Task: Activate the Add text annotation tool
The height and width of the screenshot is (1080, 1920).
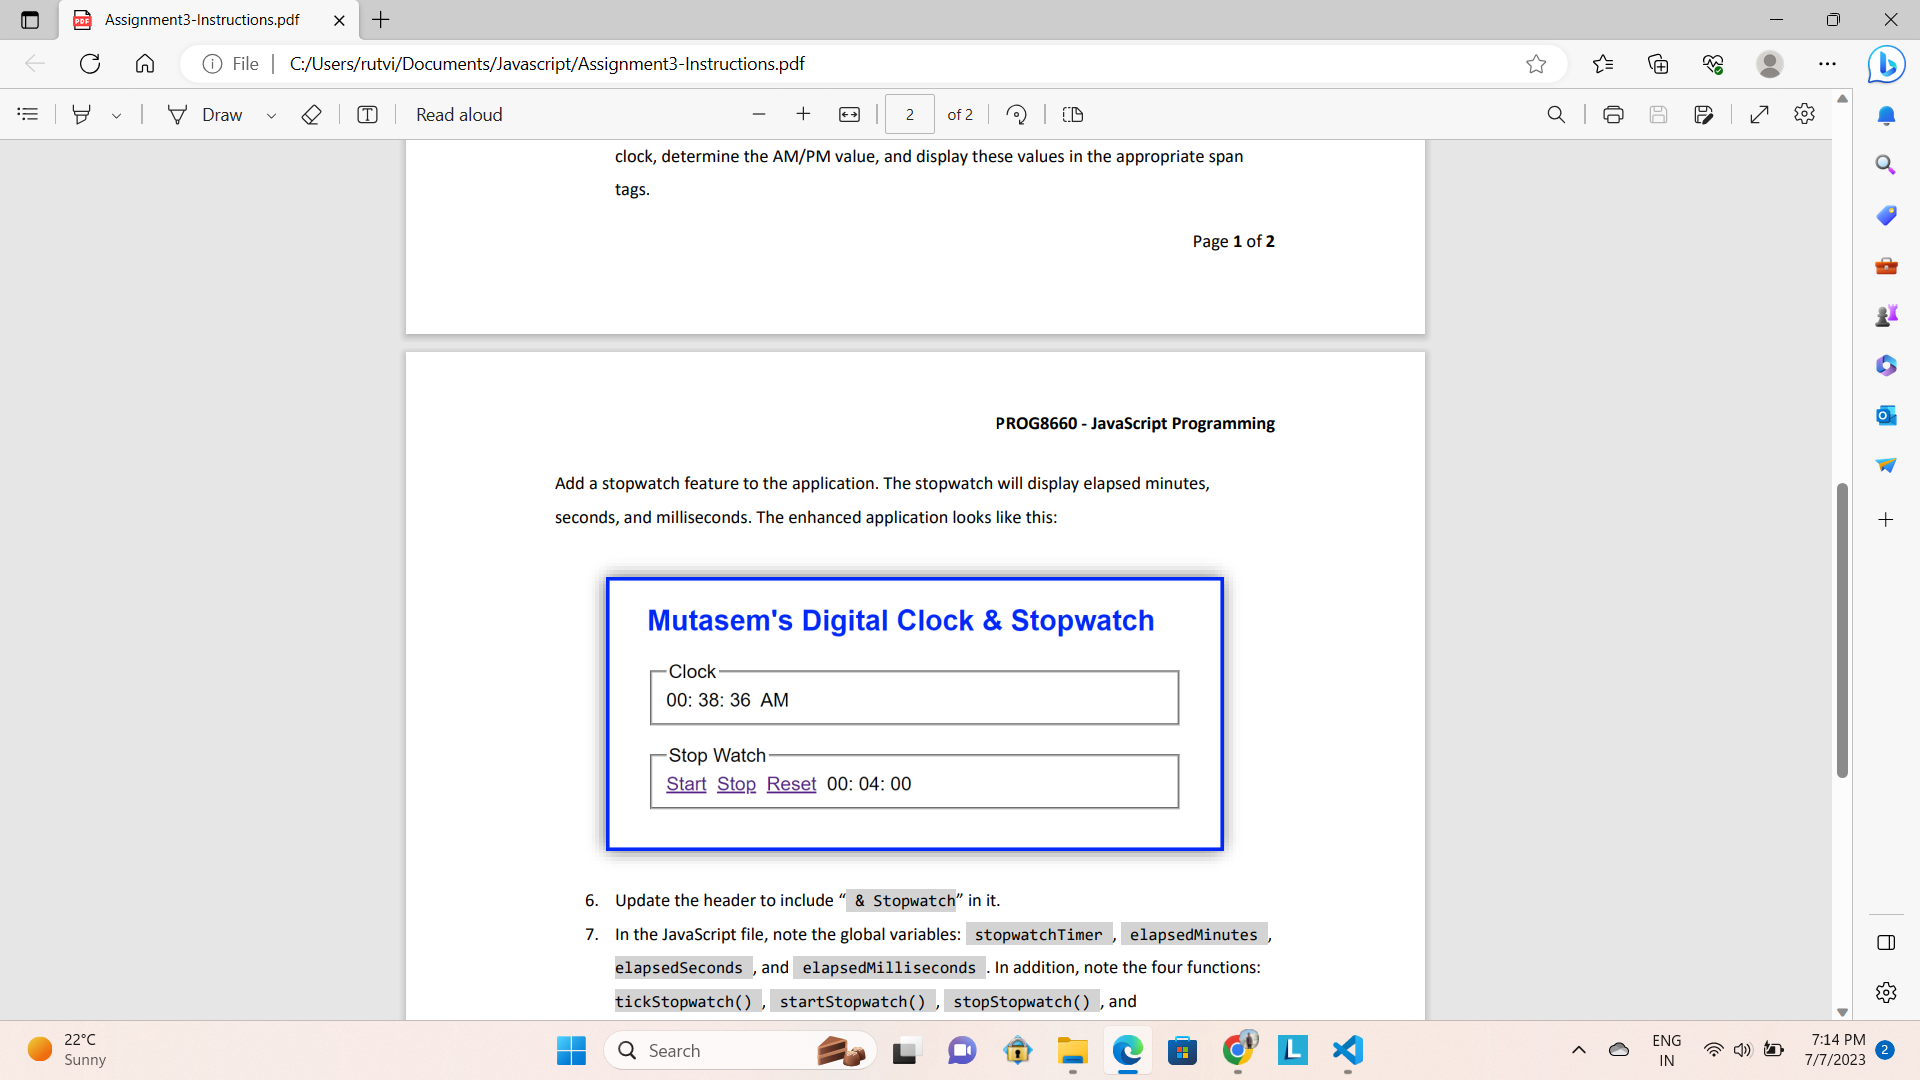Action: (367, 114)
